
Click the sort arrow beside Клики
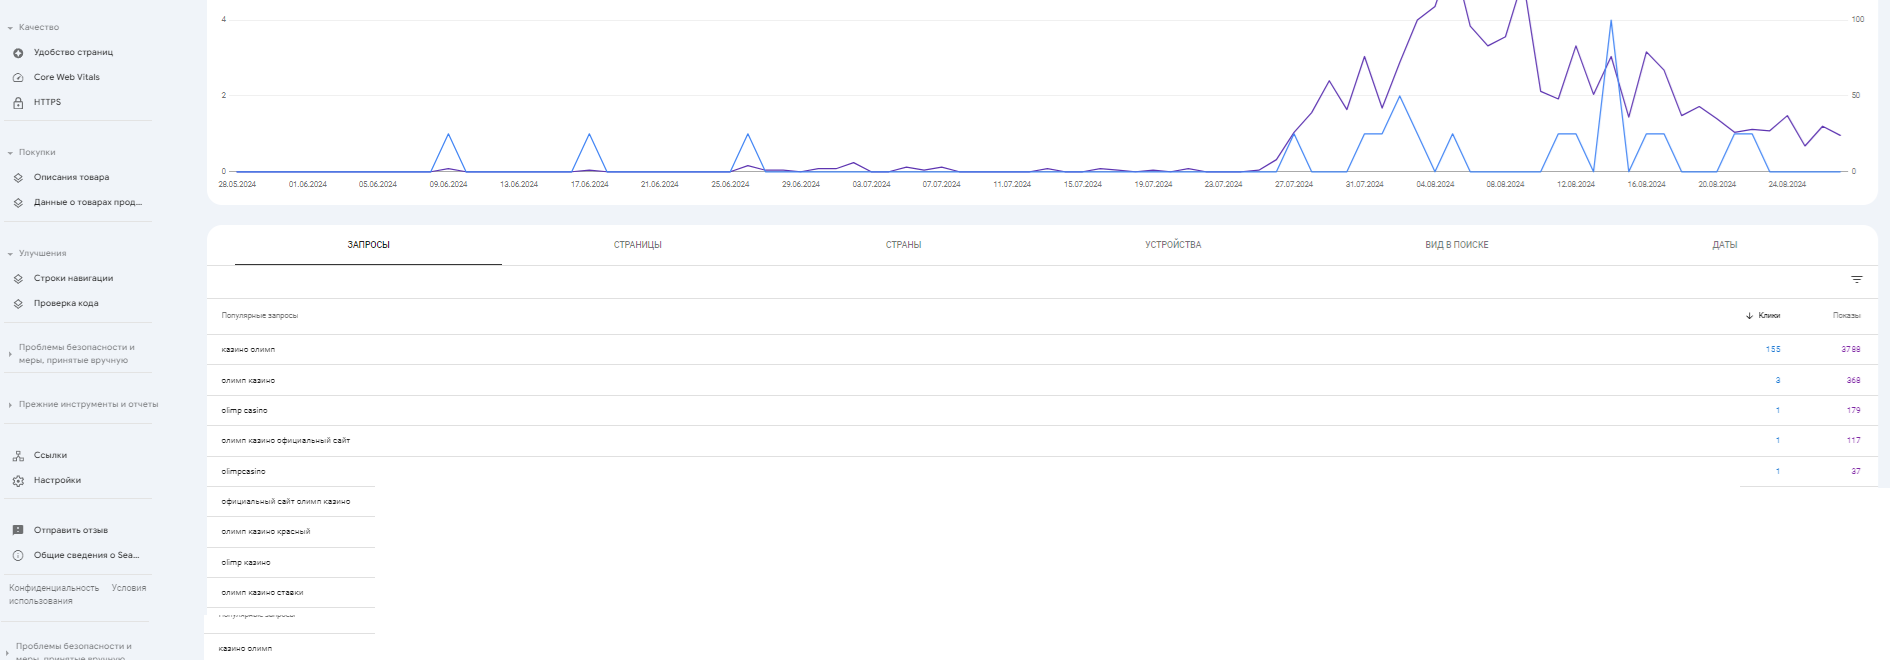(x=1749, y=316)
